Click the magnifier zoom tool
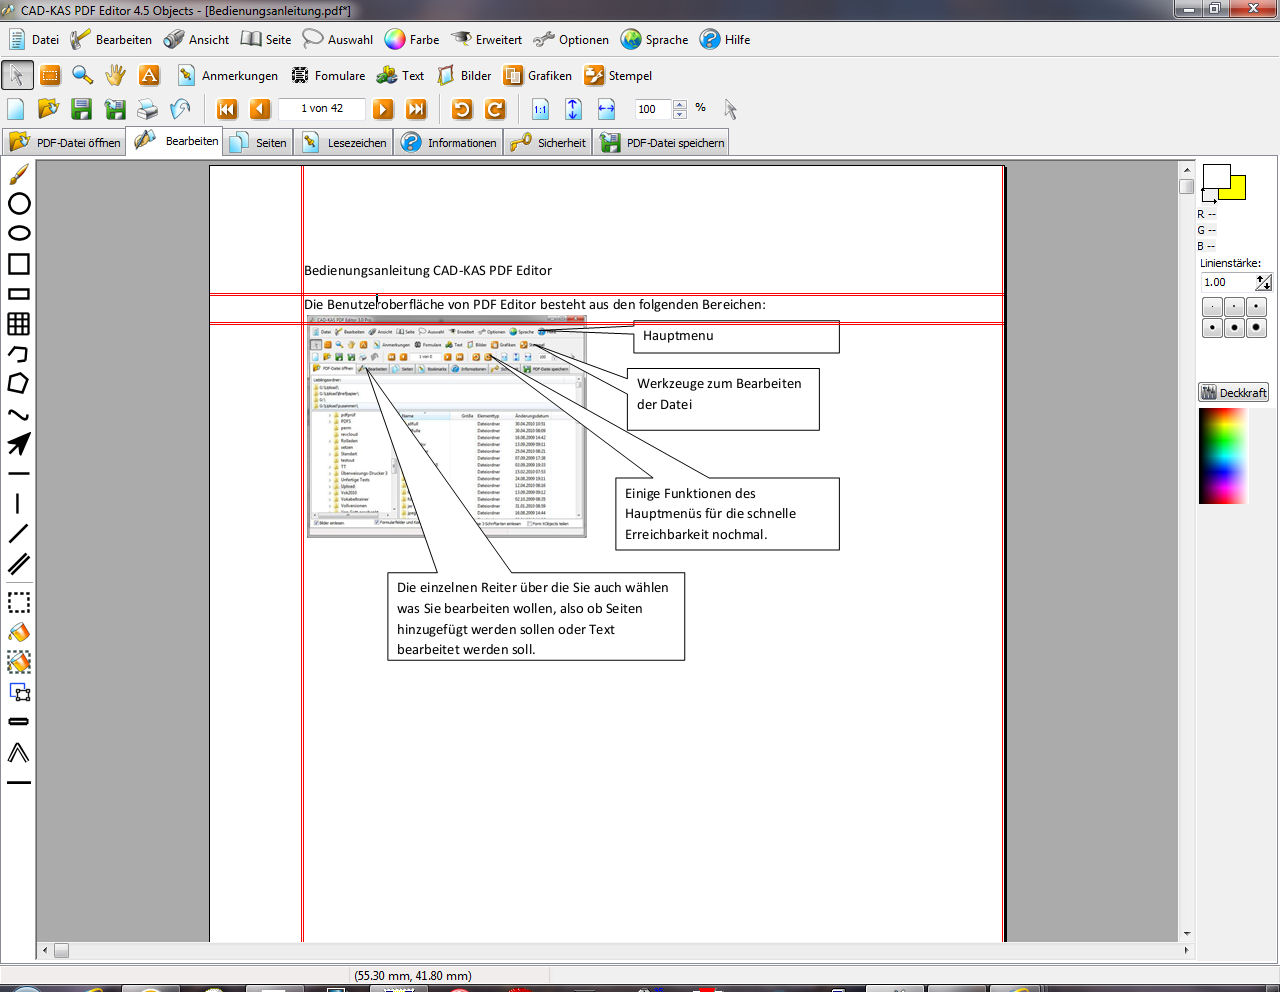Screen dimensions: 1280x992 click(x=83, y=75)
